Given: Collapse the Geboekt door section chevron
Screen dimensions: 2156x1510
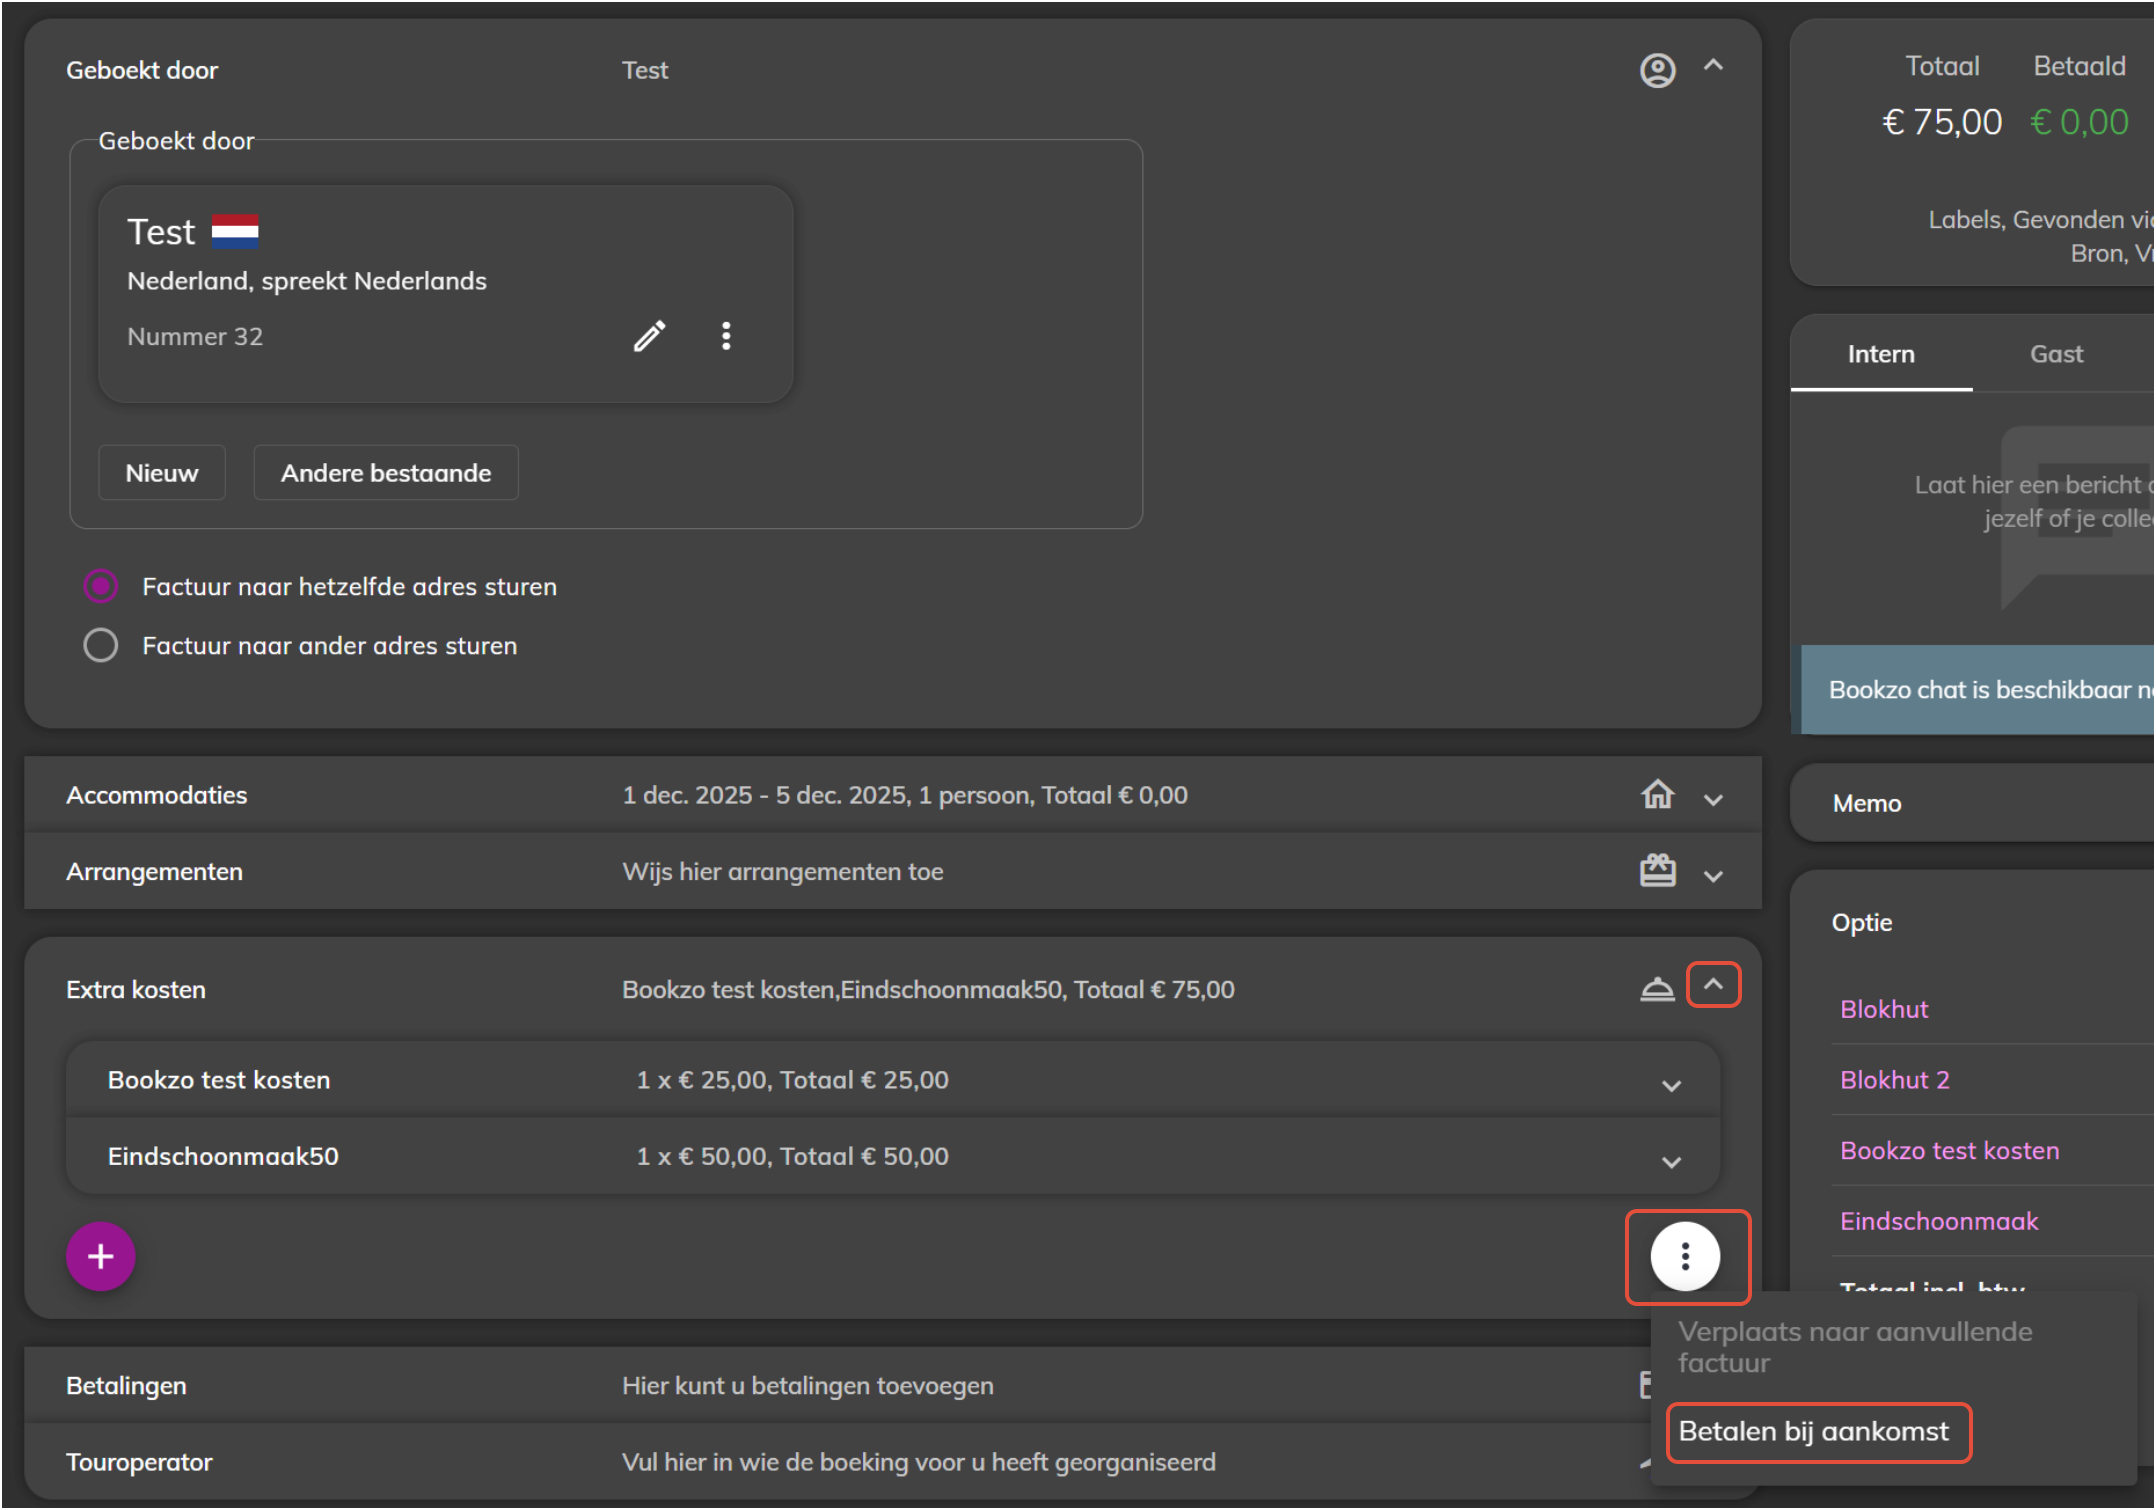Looking at the screenshot, I should tap(1713, 66).
